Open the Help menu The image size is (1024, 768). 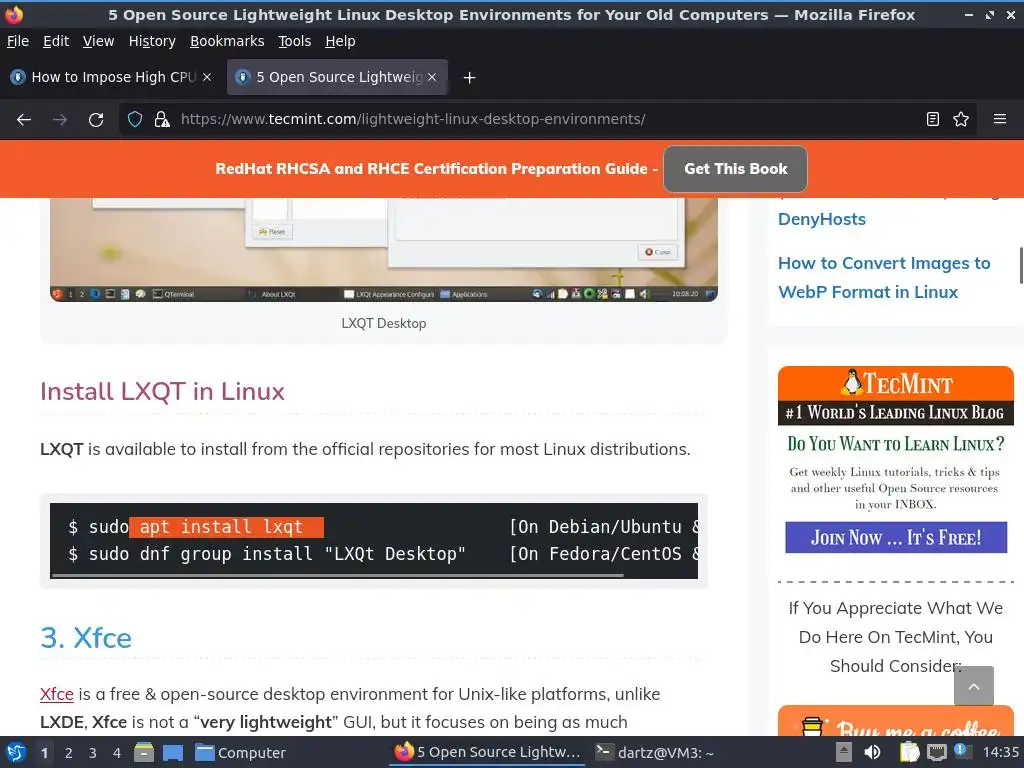[340, 41]
